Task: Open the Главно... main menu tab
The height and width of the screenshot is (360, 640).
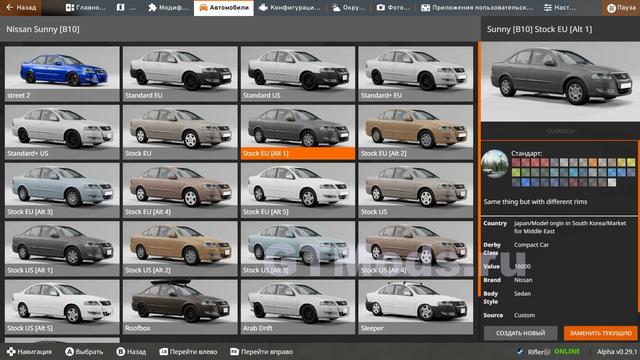Action: pos(86,7)
